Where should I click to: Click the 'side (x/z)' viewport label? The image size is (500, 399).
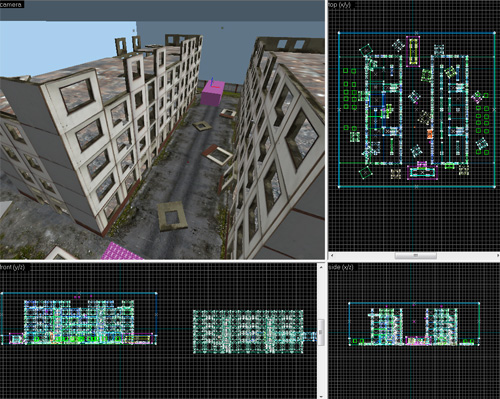pos(341,267)
